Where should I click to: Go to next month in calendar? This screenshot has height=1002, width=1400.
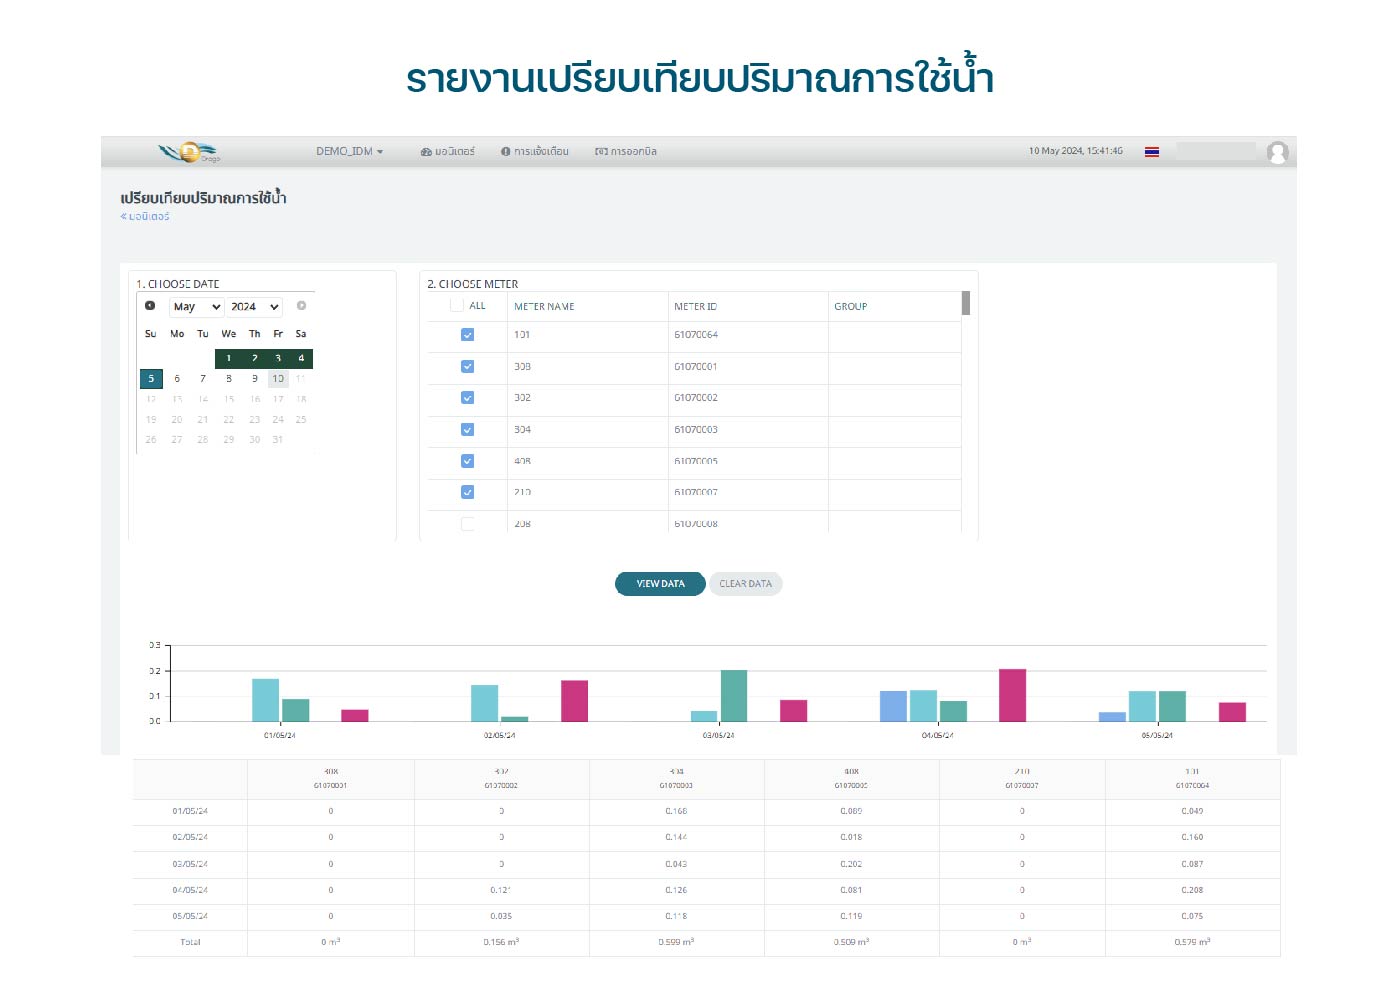tap(301, 306)
